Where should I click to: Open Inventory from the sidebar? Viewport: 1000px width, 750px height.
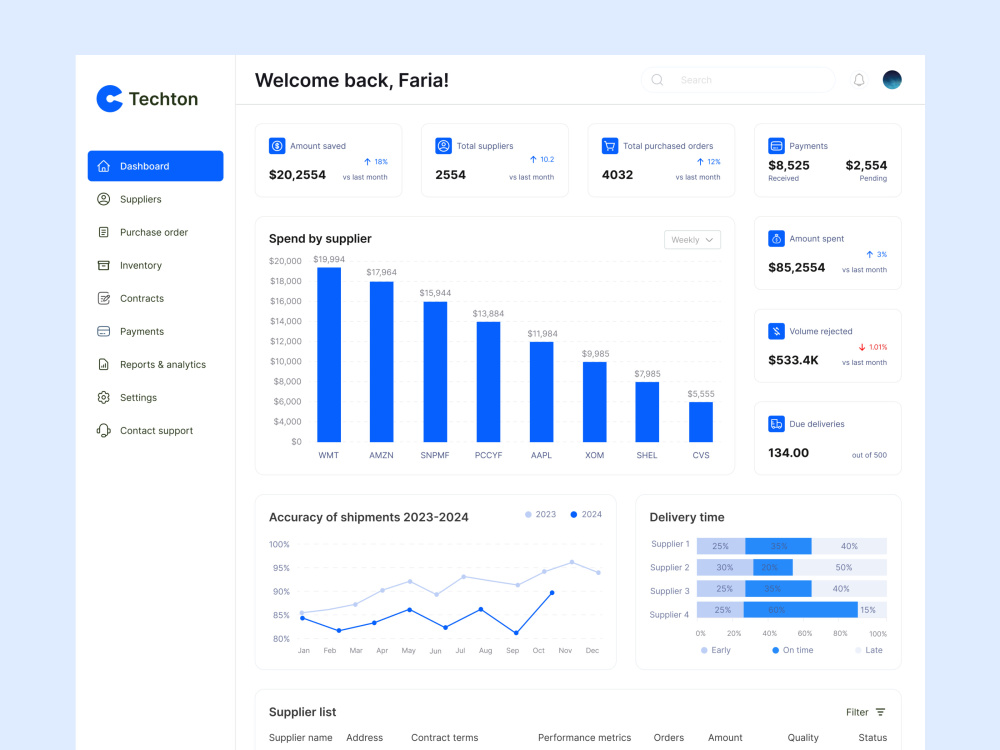pyautogui.click(x=140, y=265)
